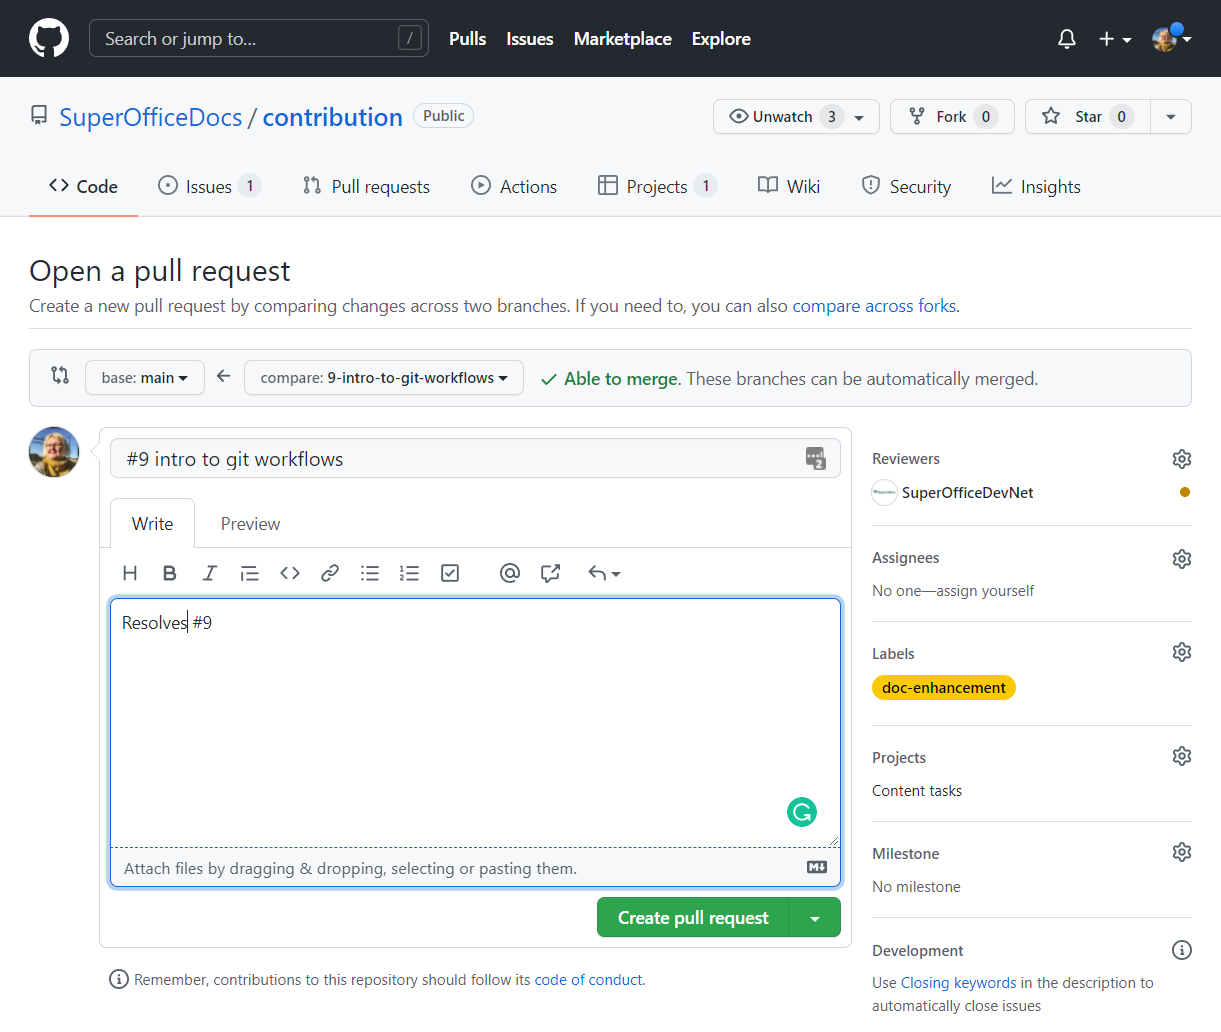Click the pull request title field
The width and height of the screenshot is (1221, 1032).
[x=475, y=459]
